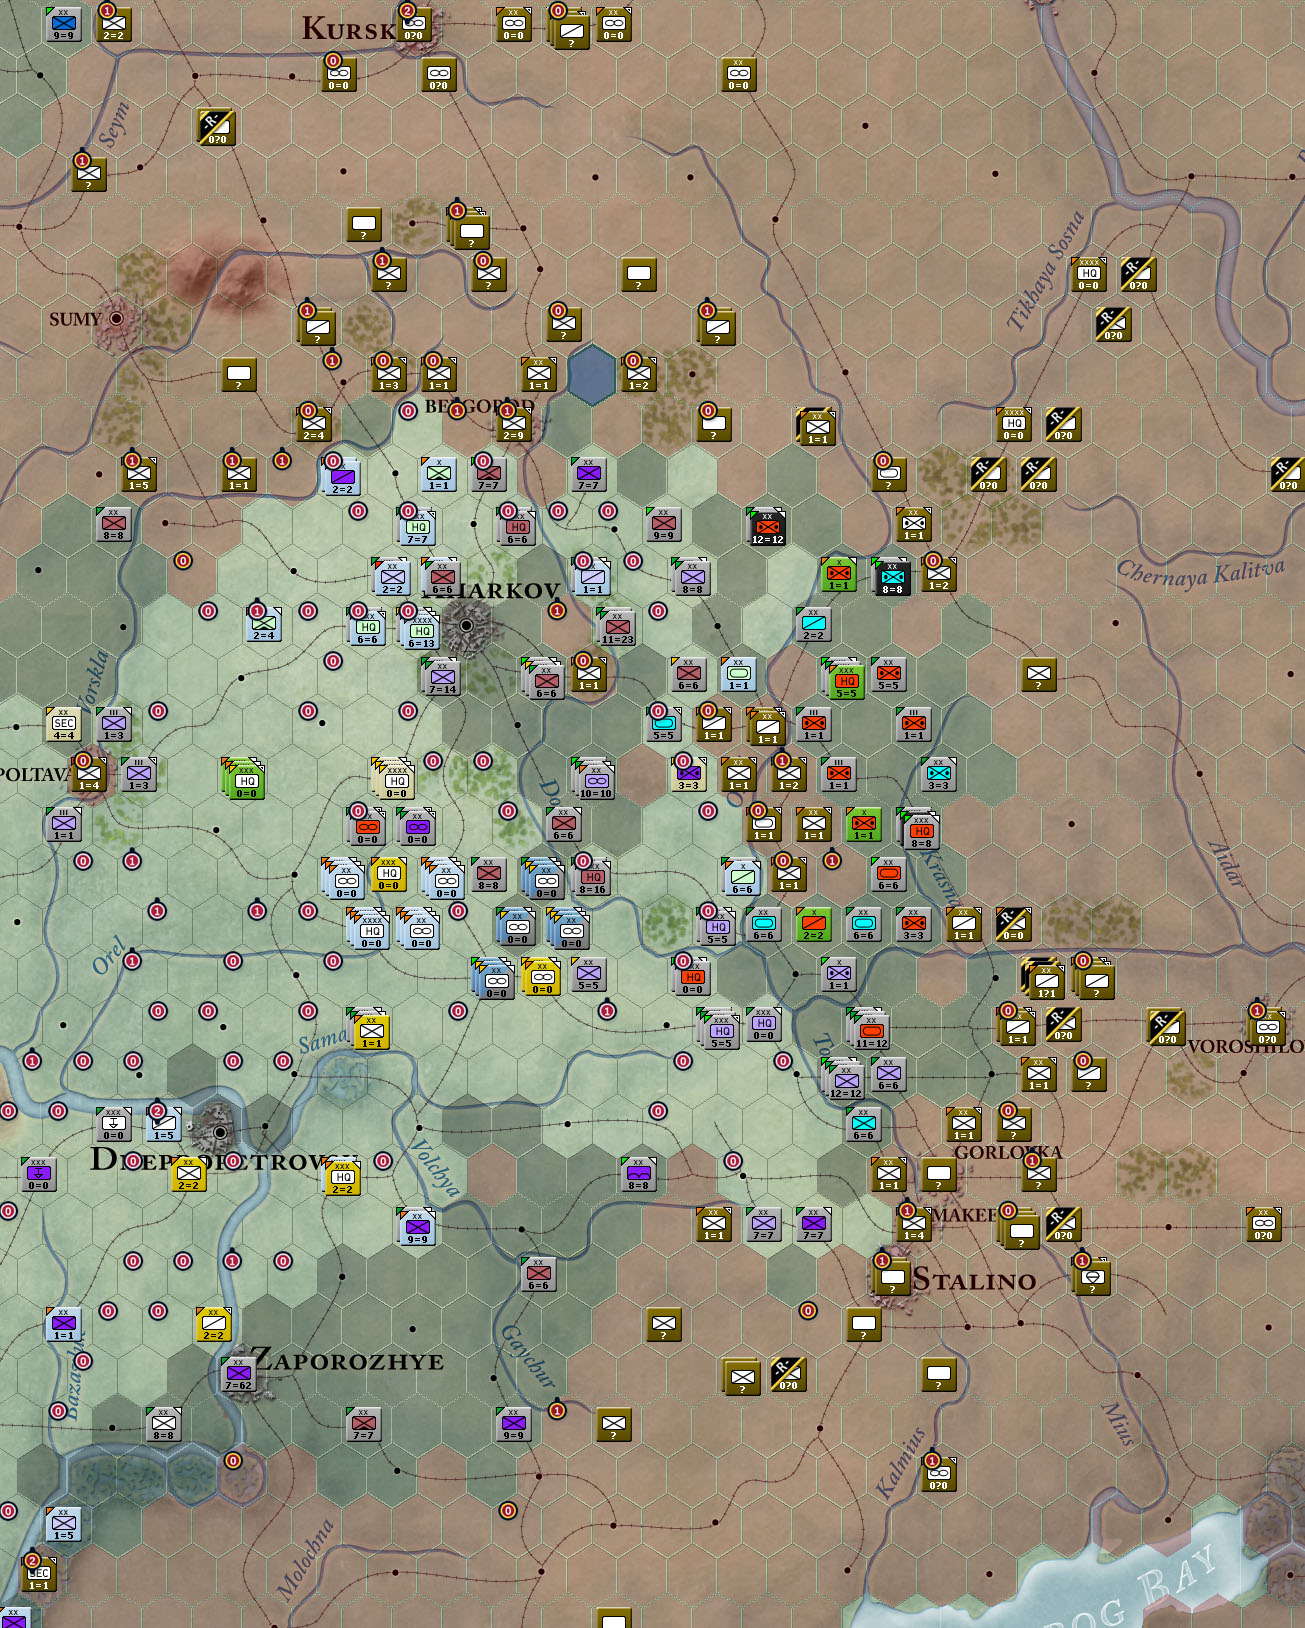Select the beige HQ 0=0 stack
This screenshot has height=1628, width=1305.
pyautogui.click(x=396, y=779)
